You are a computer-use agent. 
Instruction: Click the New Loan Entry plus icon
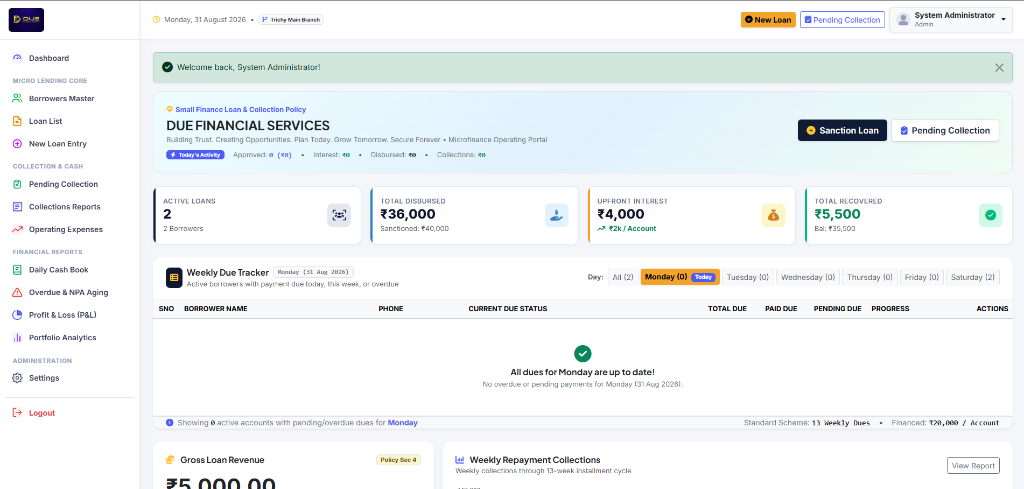coord(17,144)
